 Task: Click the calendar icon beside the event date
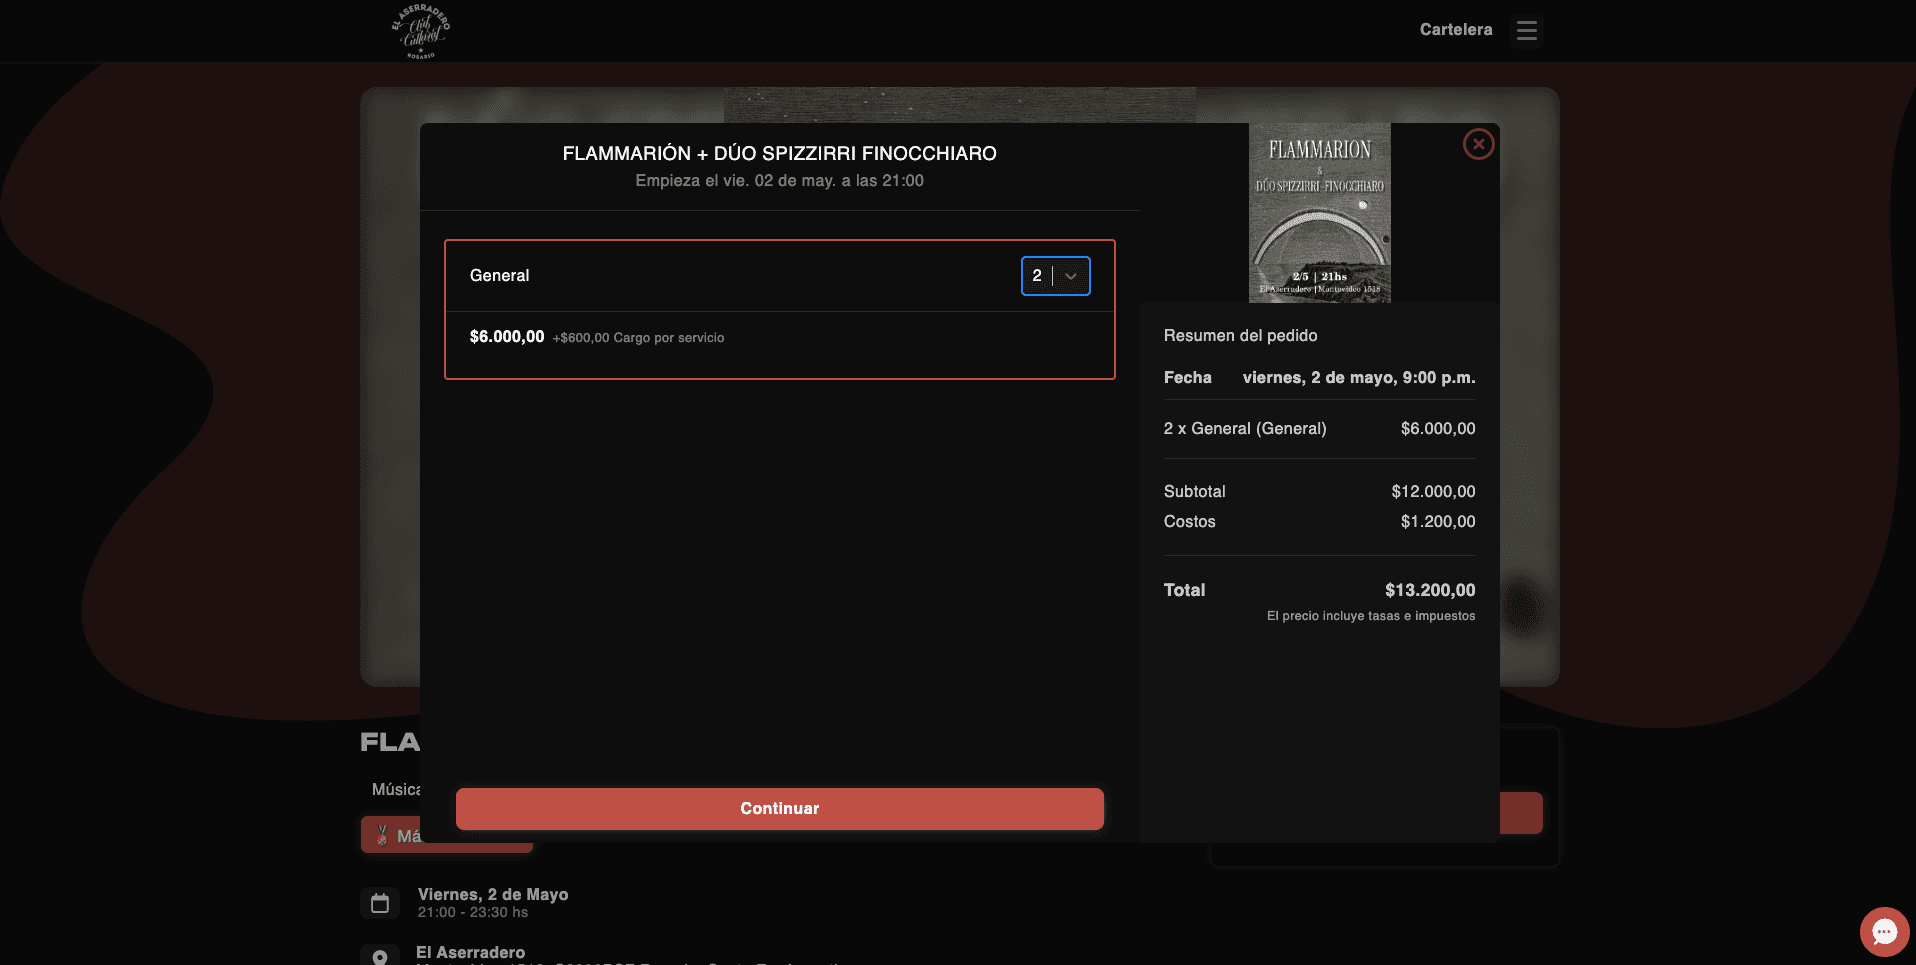click(380, 901)
